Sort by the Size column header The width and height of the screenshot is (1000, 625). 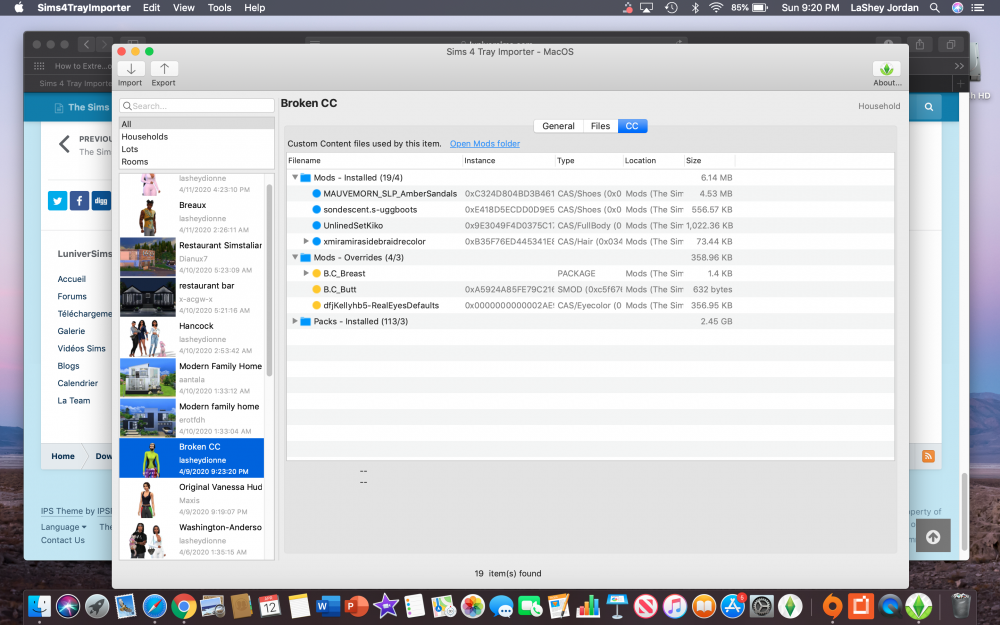(x=709, y=161)
